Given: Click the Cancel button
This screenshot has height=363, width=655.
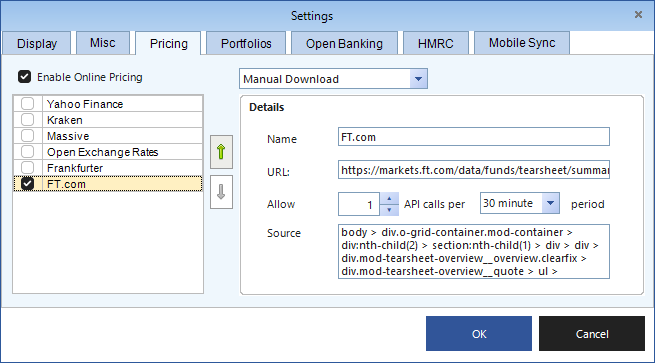Looking at the screenshot, I should [x=592, y=333].
